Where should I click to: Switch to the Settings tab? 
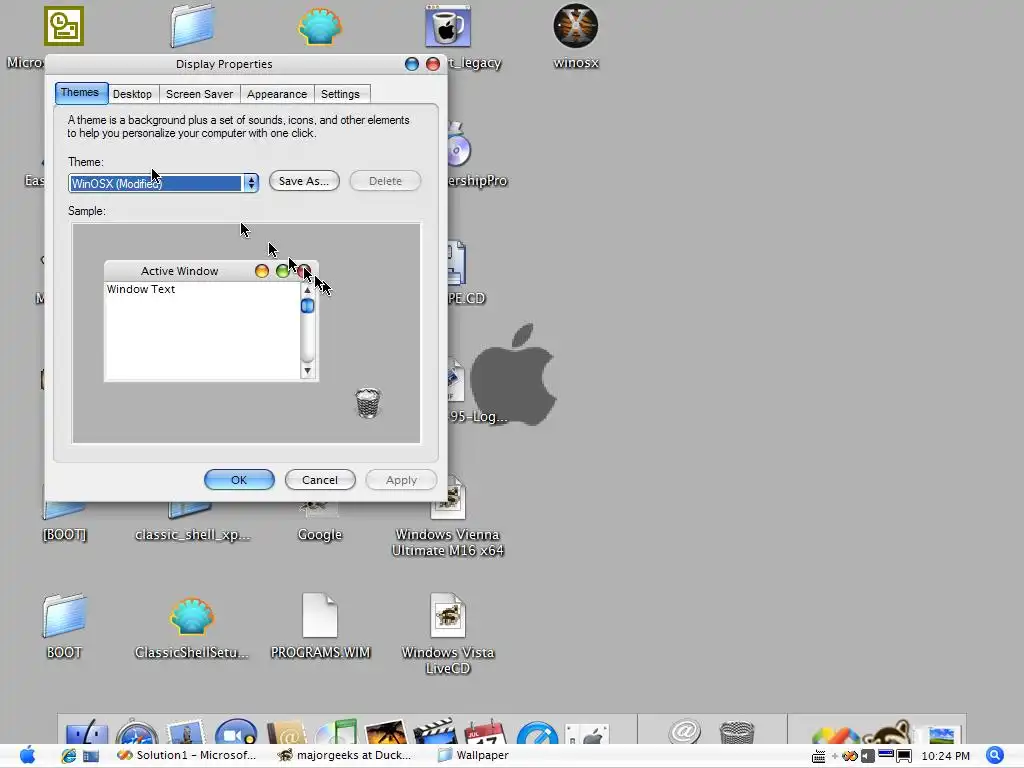(340, 94)
